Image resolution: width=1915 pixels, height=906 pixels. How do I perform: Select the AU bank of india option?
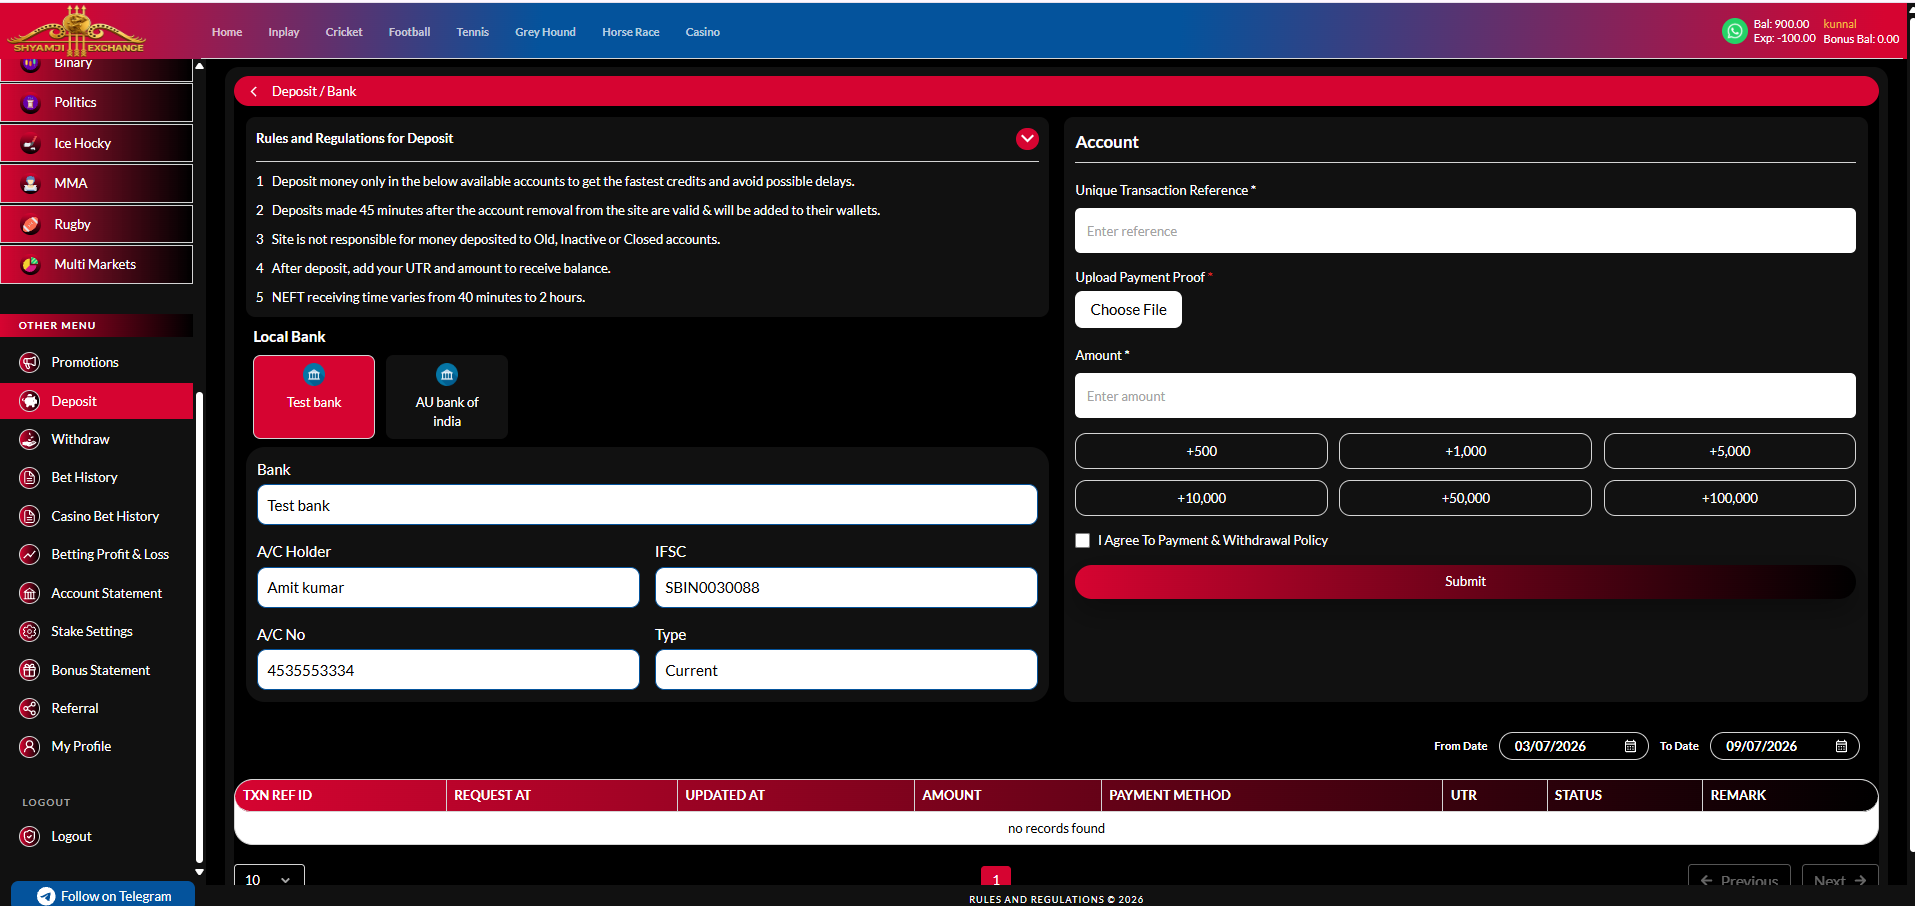[447, 397]
